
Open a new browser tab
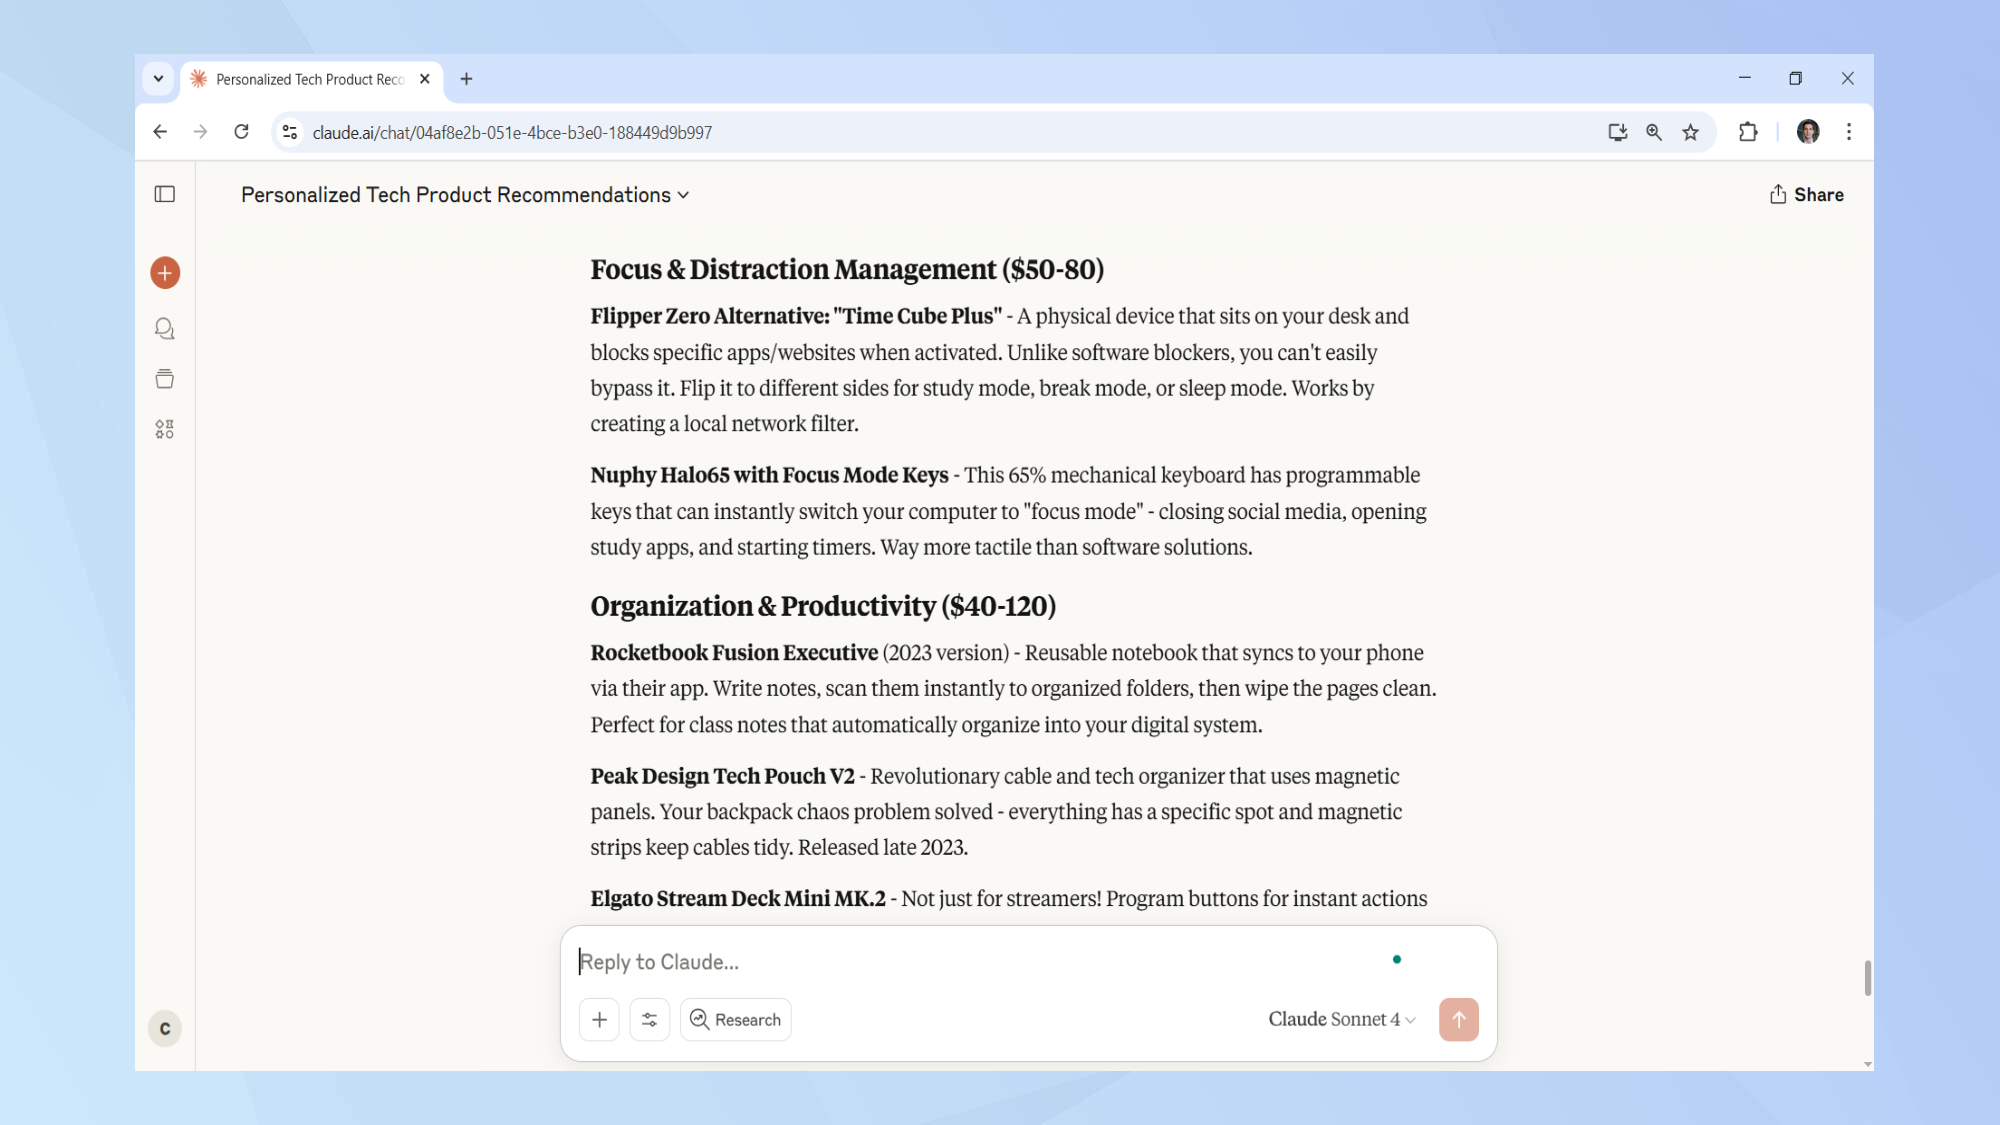point(466,79)
